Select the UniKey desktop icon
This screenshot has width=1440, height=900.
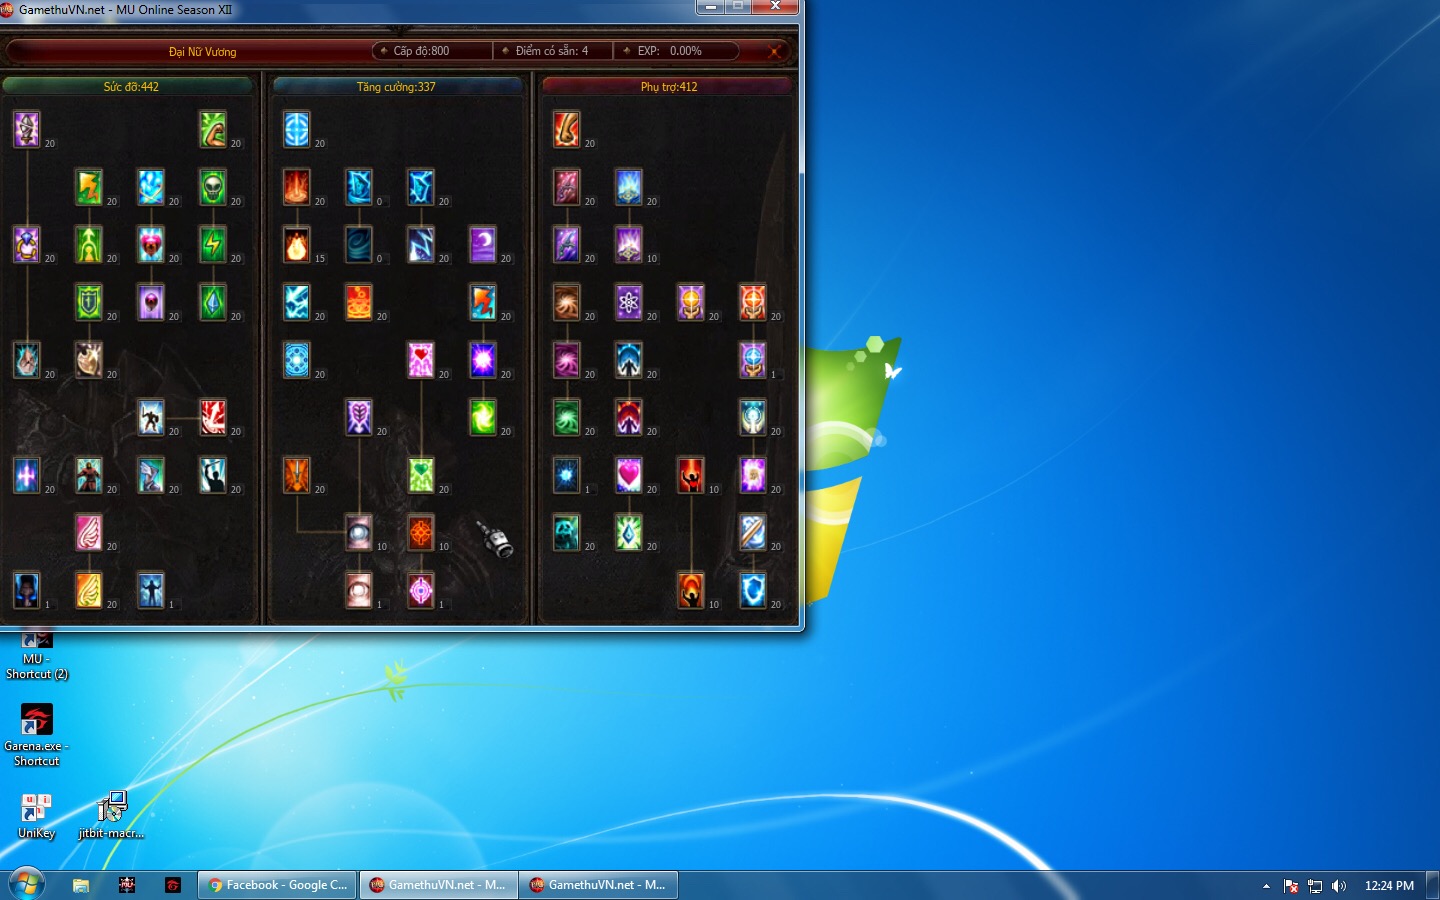pos(36,816)
